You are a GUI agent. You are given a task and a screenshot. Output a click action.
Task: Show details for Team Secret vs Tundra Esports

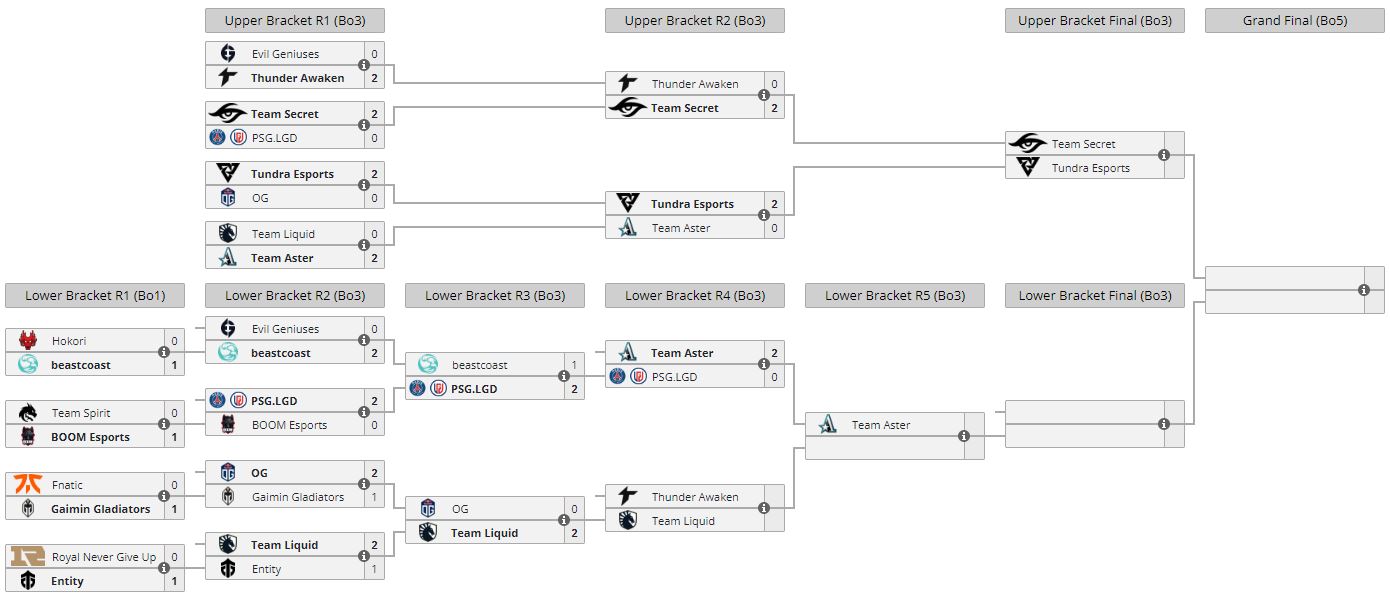pyautogui.click(x=1164, y=156)
